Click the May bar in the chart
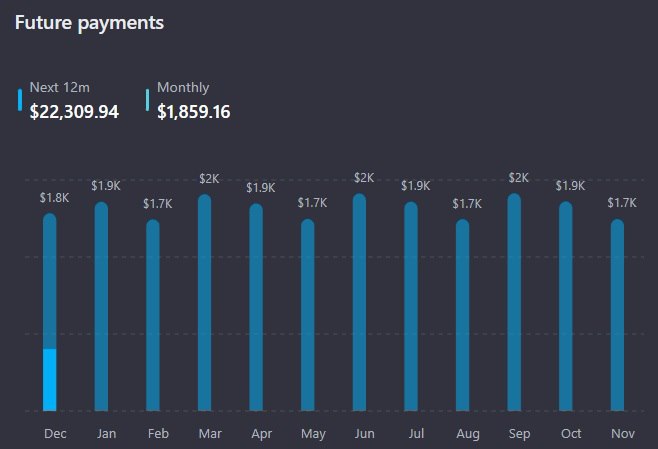The image size is (658, 449). 308,315
